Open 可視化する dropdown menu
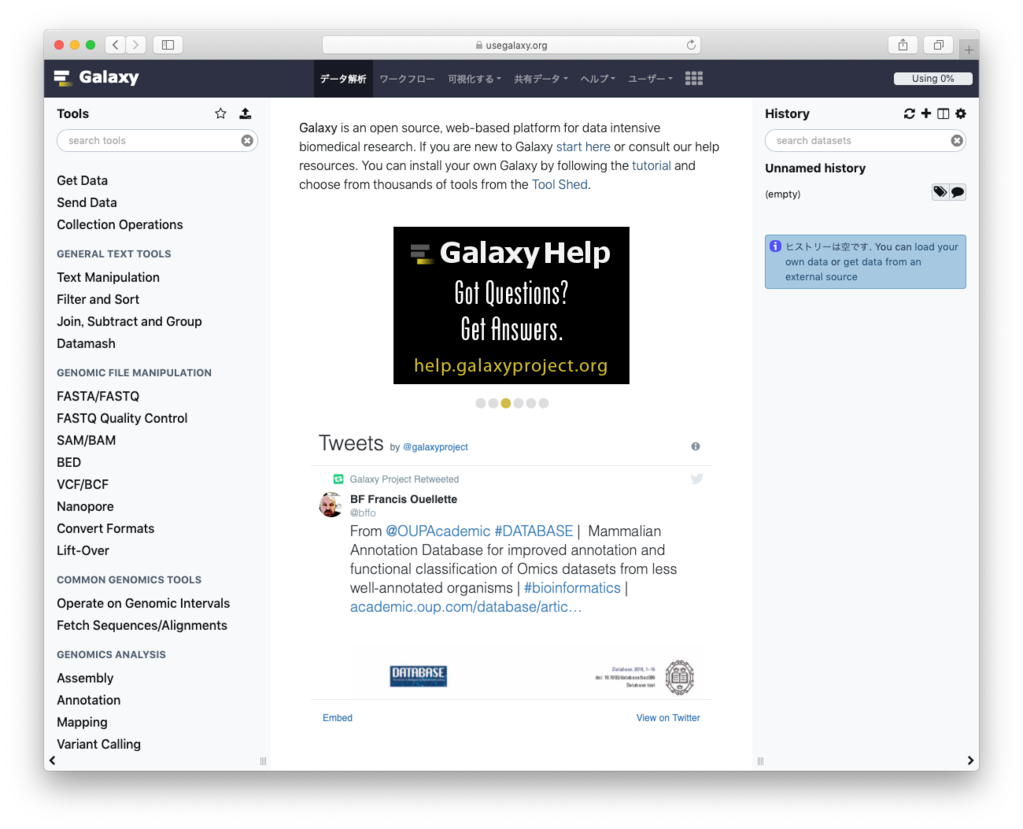The image size is (1023, 829). 474,79
